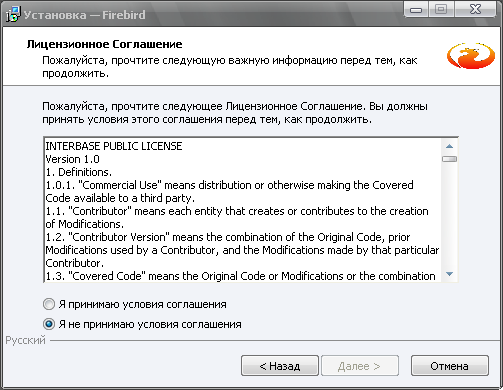Click the license scrollbar up arrow
This screenshot has height=390, width=503.
tap(449, 146)
